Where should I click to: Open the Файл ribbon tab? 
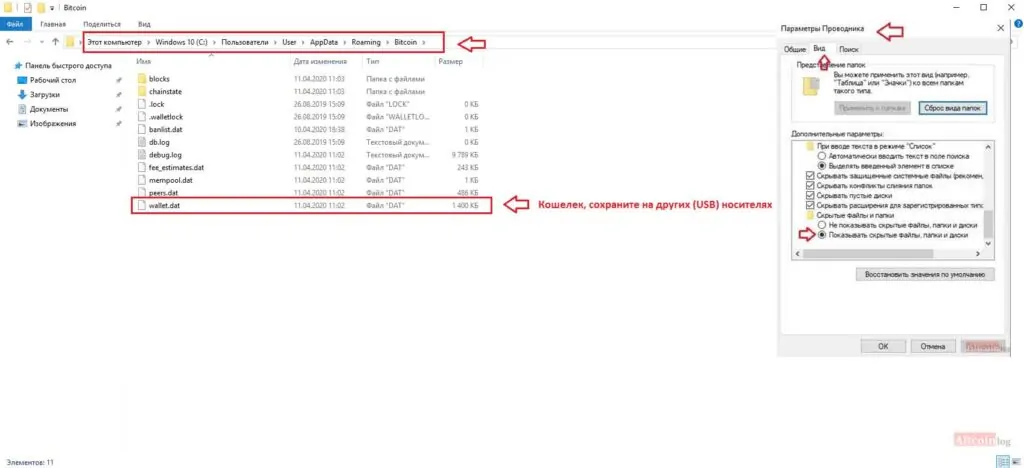click(15, 24)
